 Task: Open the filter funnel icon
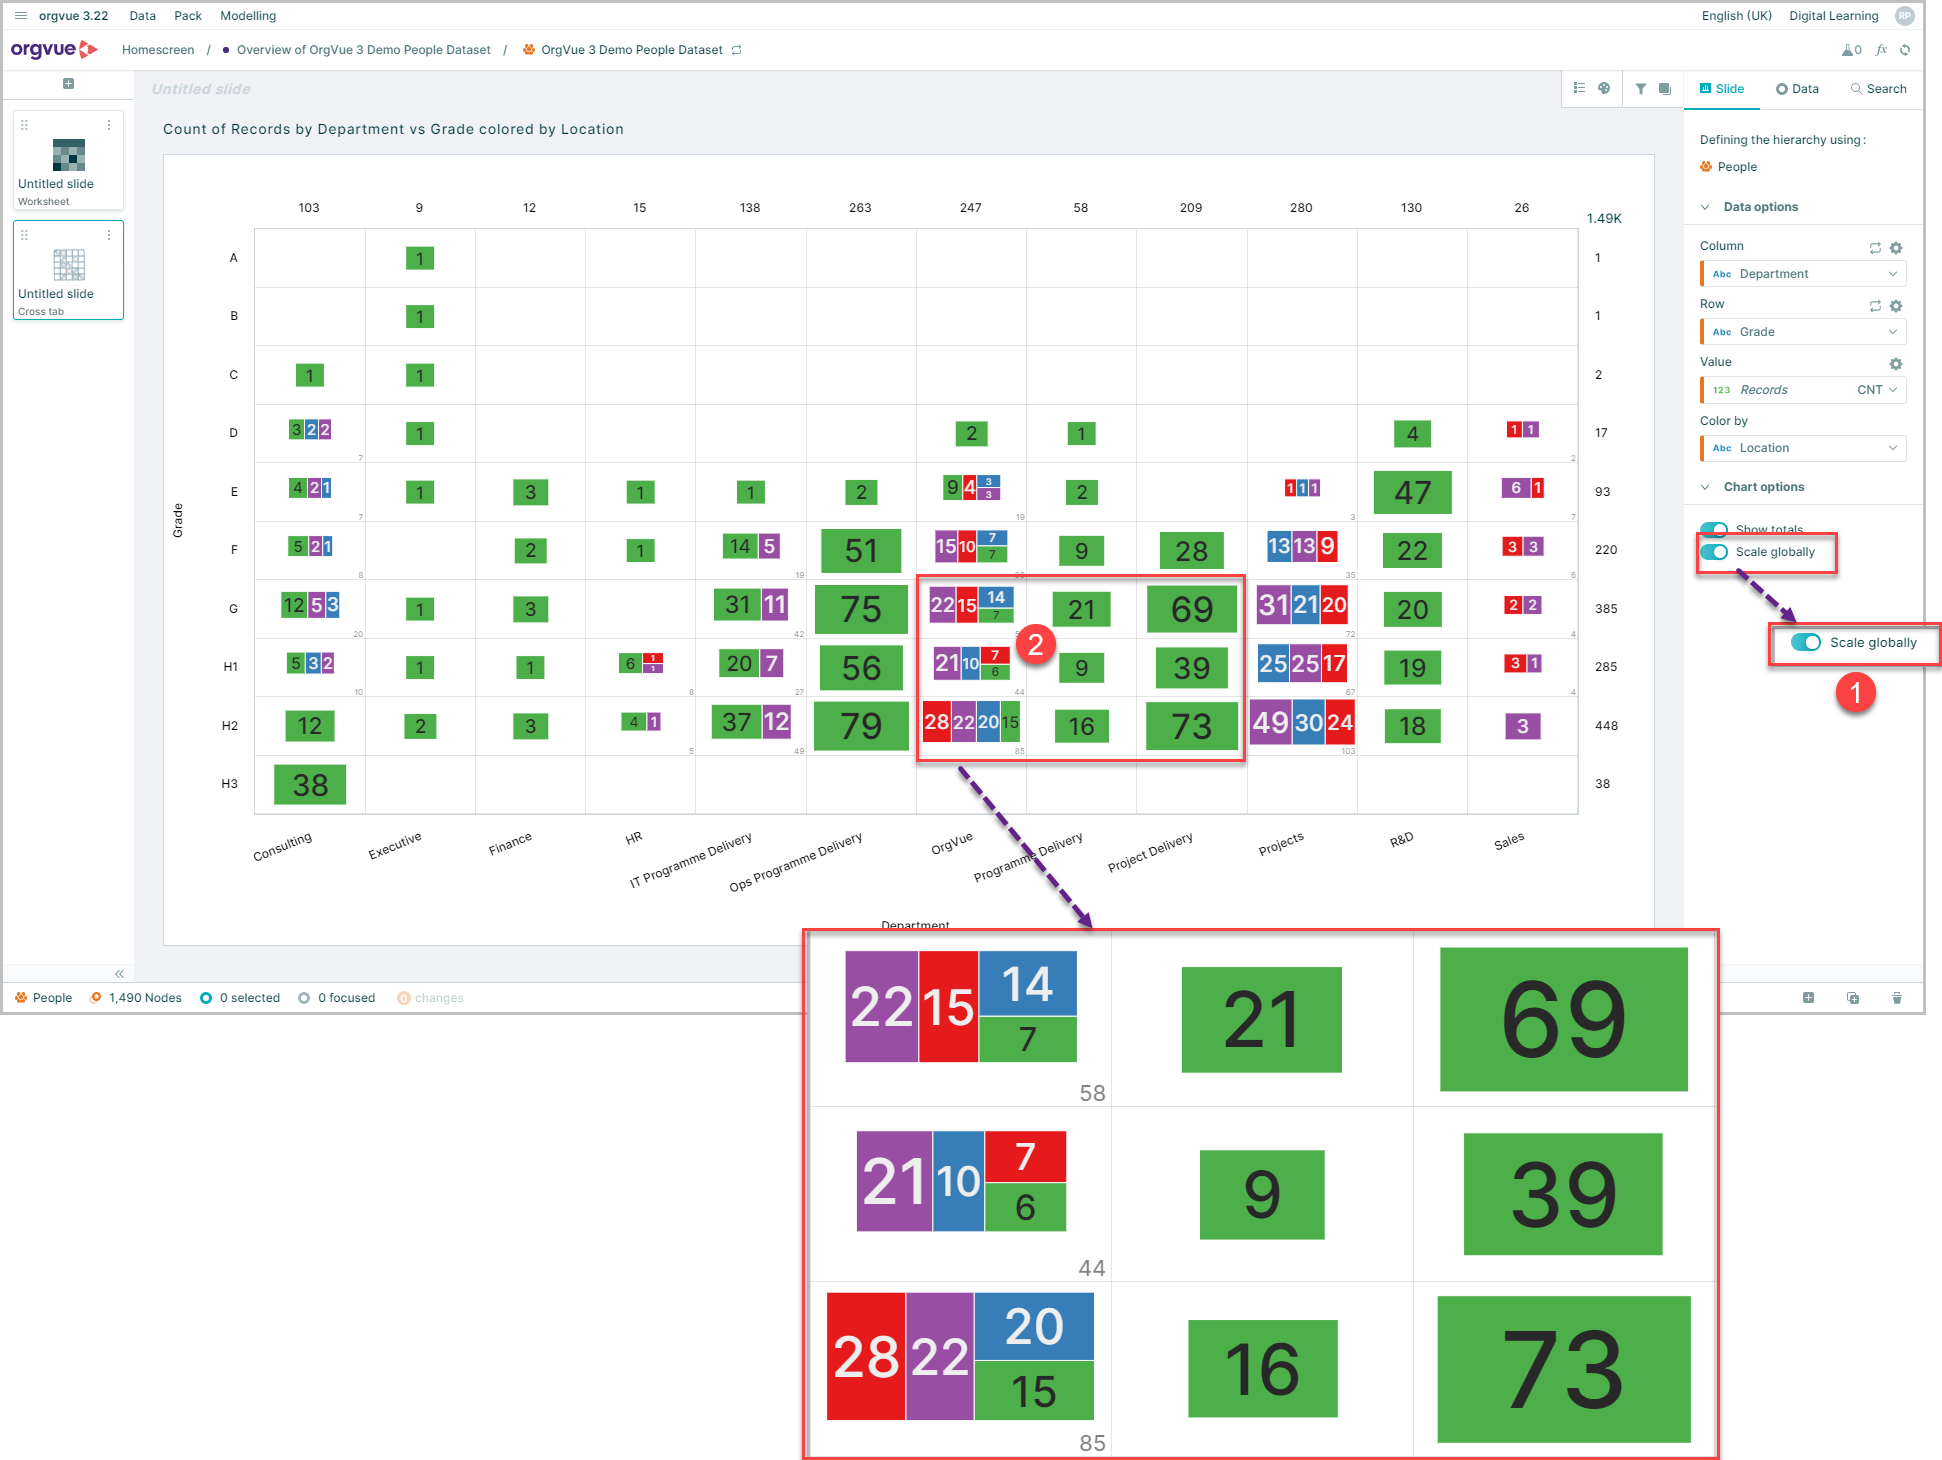click(1641, 89)
